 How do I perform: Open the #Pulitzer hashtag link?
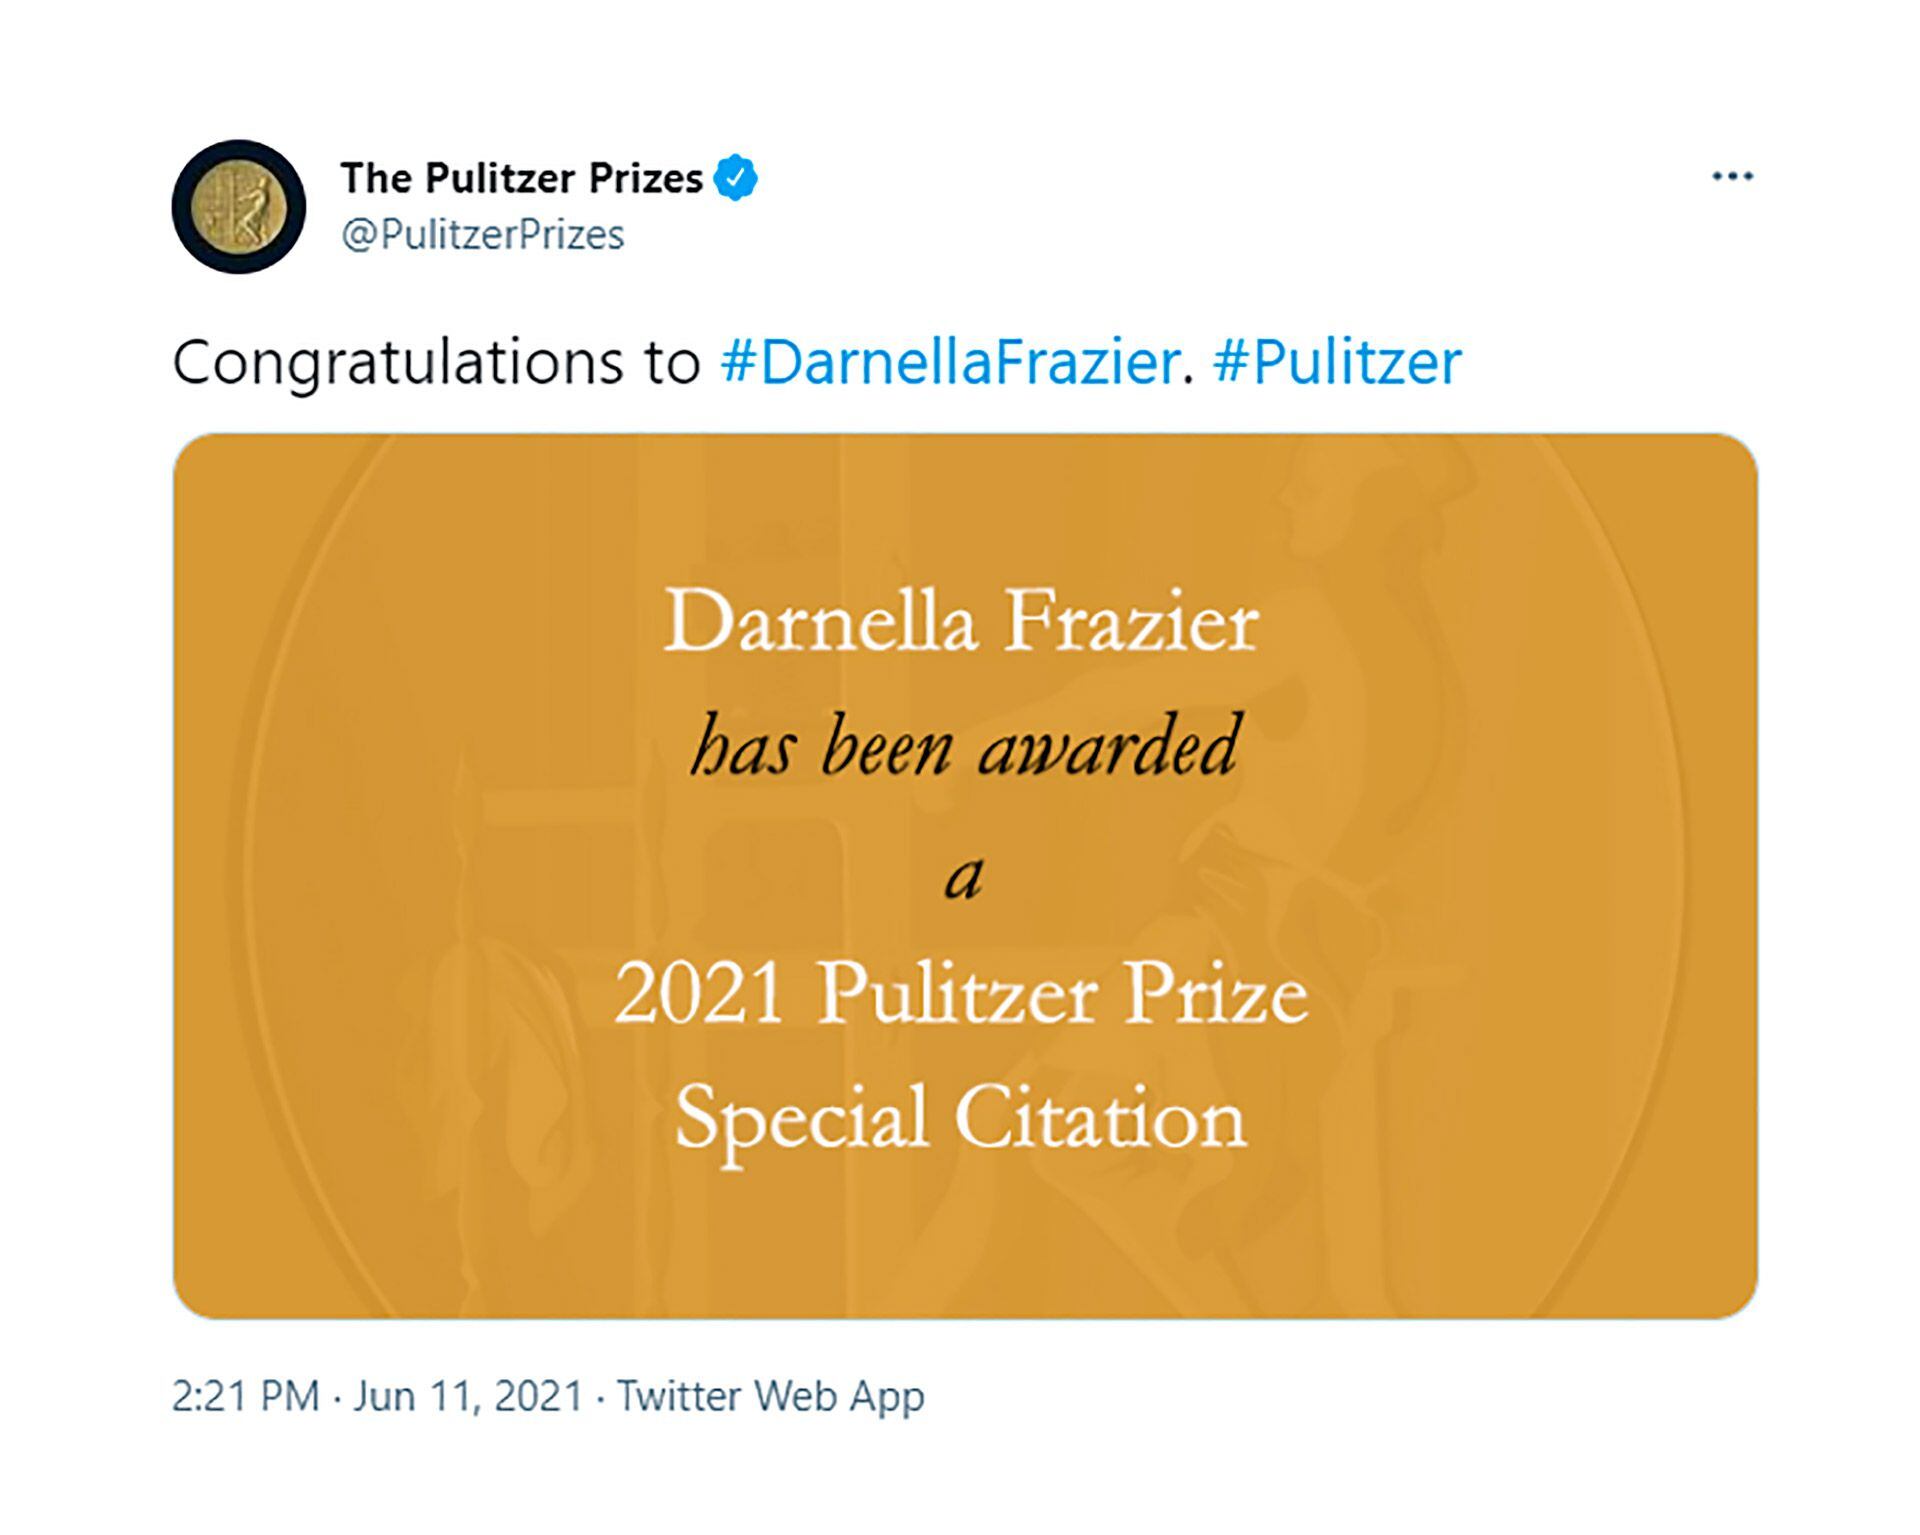coord(1337,361)
